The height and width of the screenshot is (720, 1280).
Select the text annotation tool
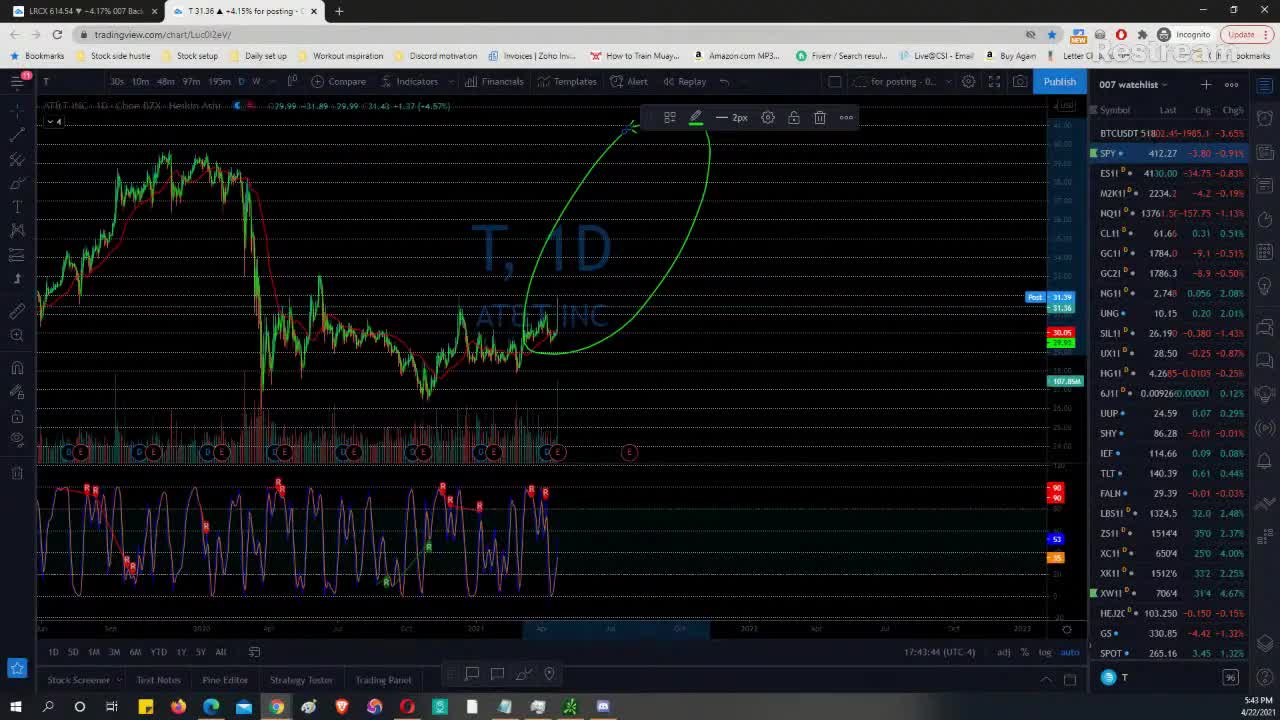17,207
